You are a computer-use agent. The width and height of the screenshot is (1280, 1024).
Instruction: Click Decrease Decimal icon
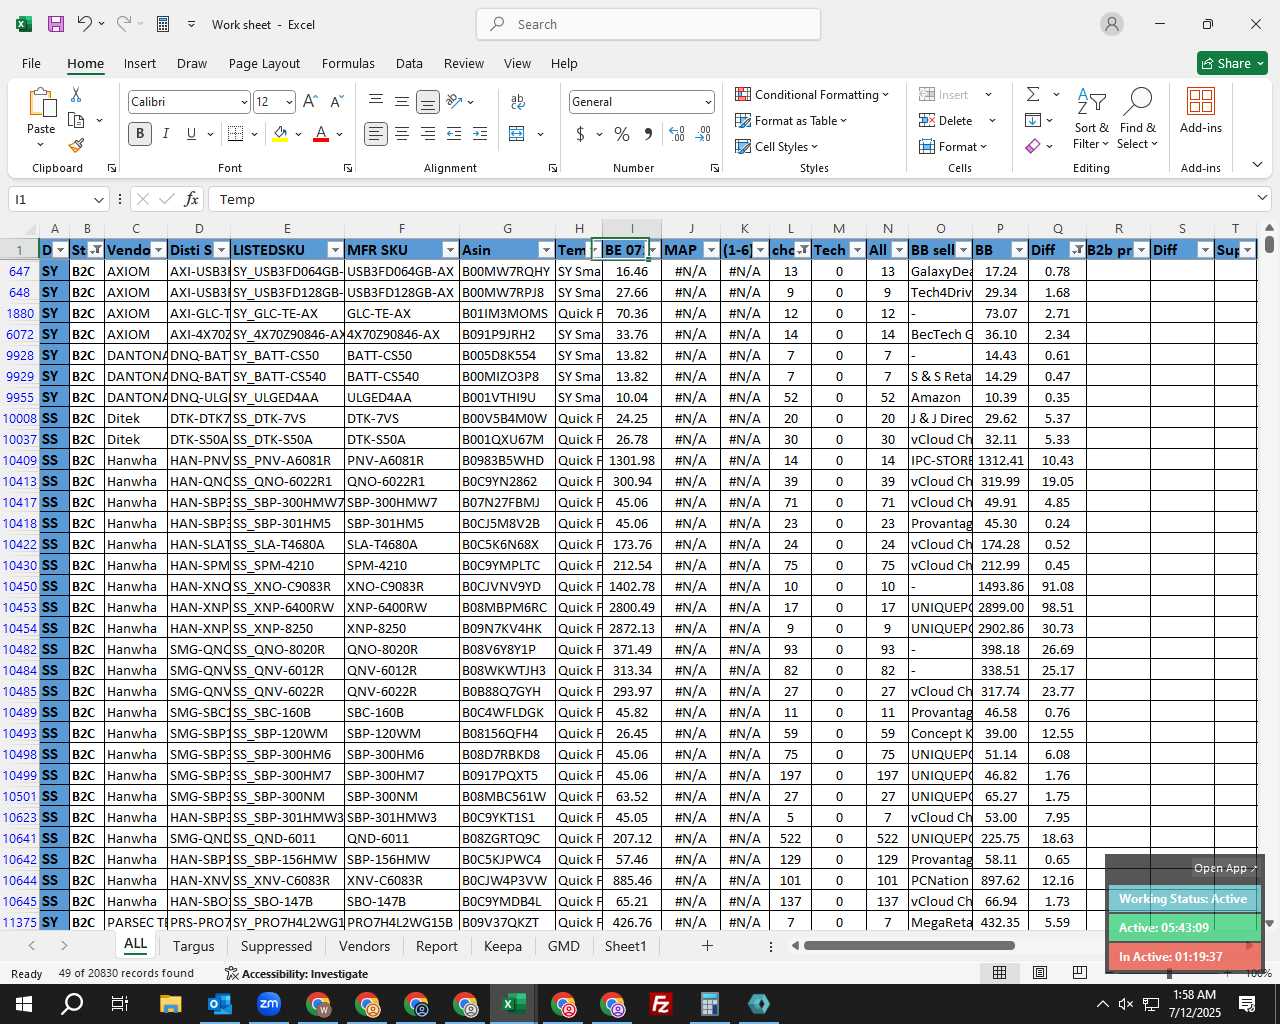tap(703, 134)
